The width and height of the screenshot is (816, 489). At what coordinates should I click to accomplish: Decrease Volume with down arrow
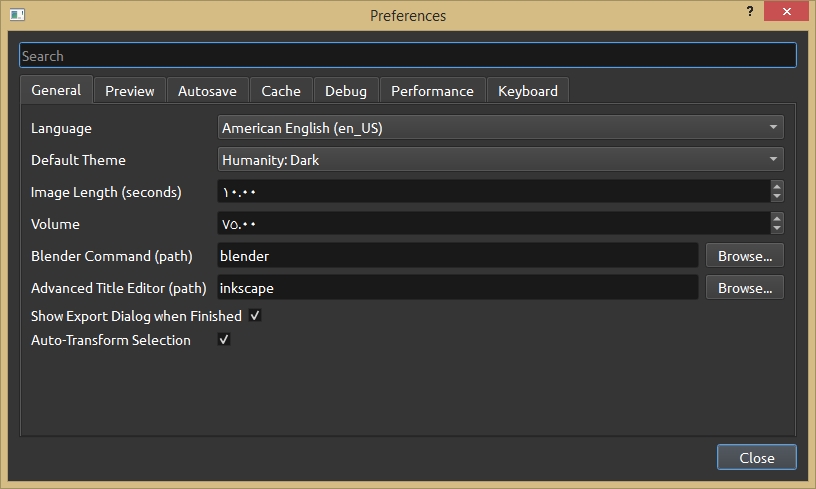777,228
